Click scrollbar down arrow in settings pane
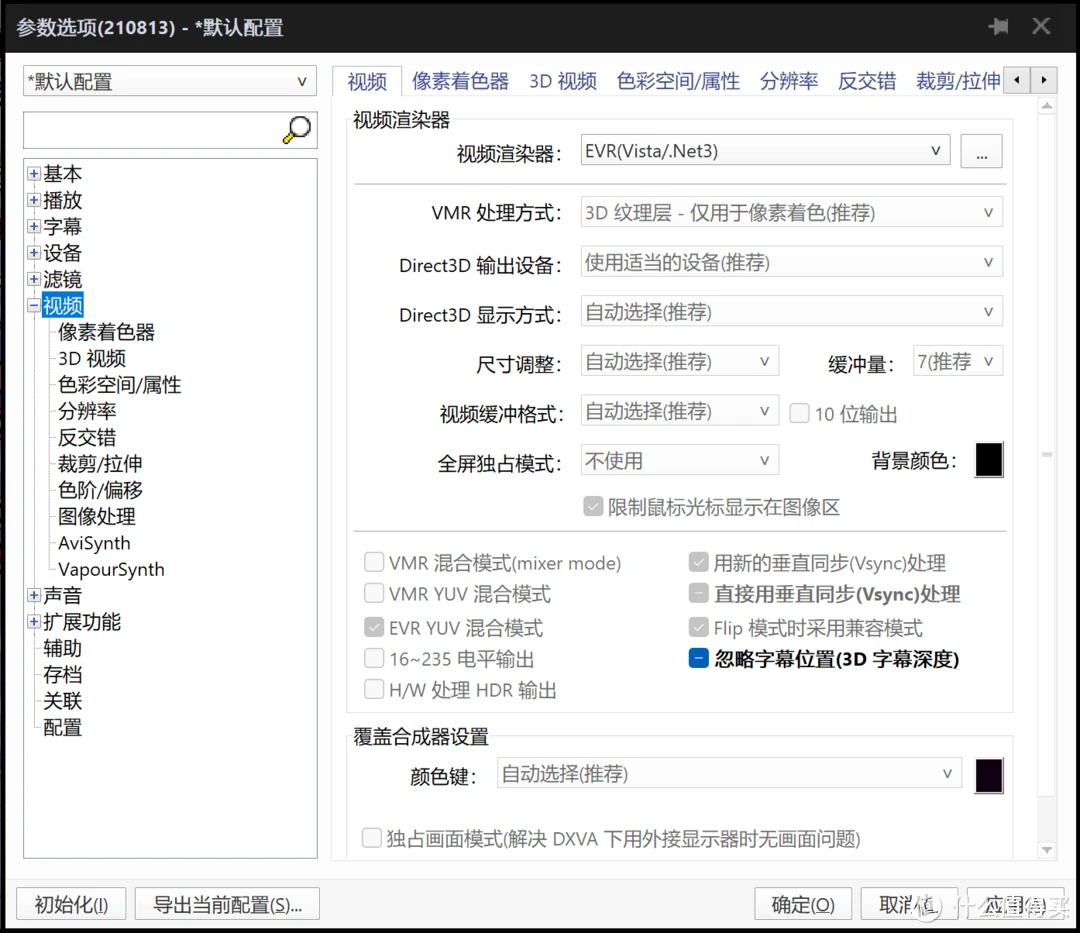1080x933 pixels. pyautogui.click(x=1046, y=850)
